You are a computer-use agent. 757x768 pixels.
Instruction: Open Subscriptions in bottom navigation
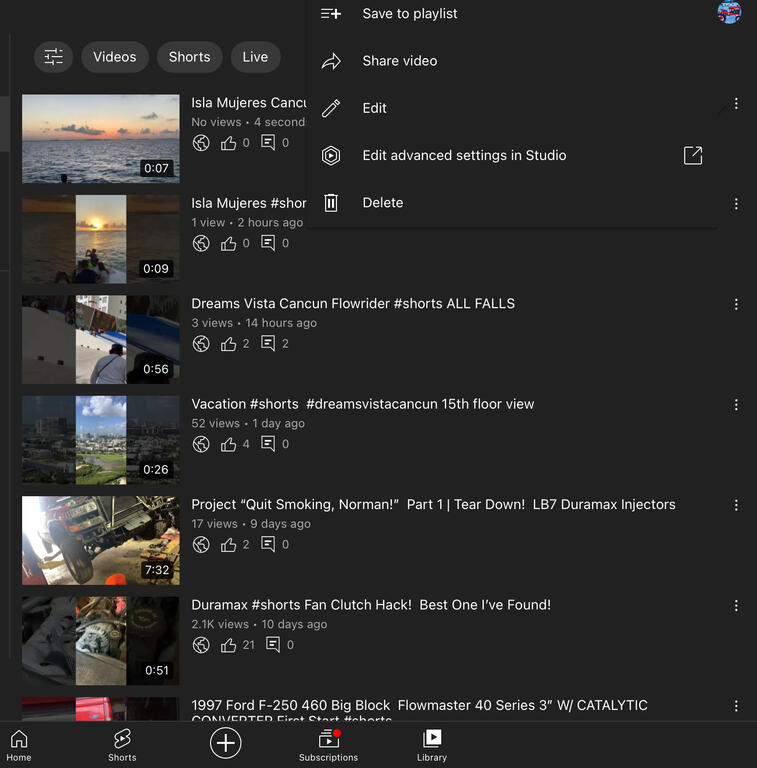click(x=328, y=745)
